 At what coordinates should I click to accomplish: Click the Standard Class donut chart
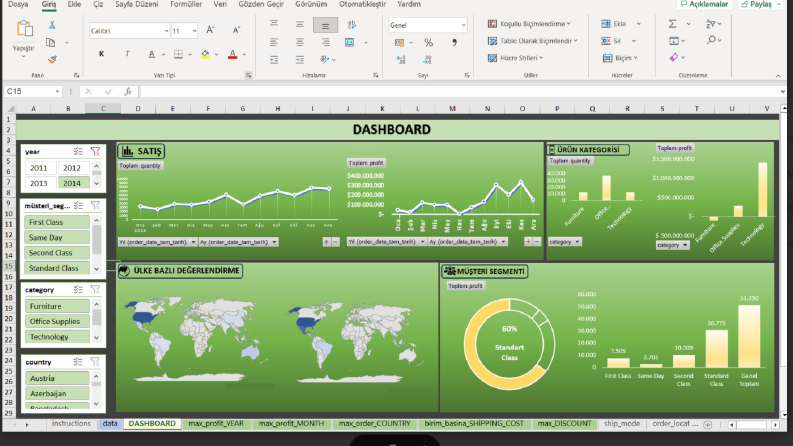(x=509, y=344)
